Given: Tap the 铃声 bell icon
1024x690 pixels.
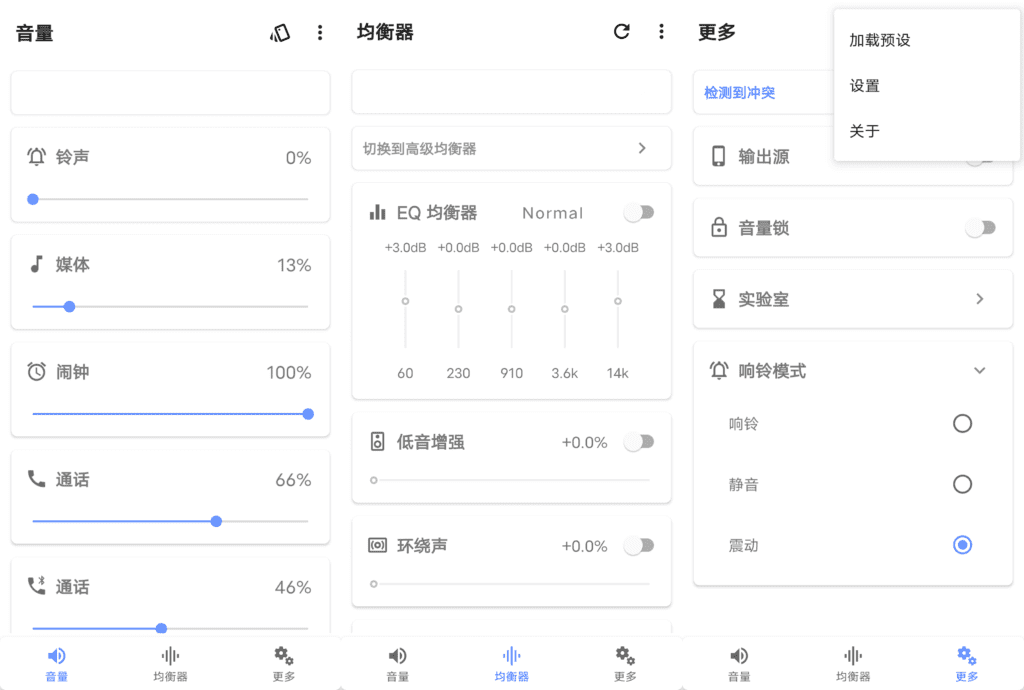Looking at the screenshot, I should click(37, 157).
